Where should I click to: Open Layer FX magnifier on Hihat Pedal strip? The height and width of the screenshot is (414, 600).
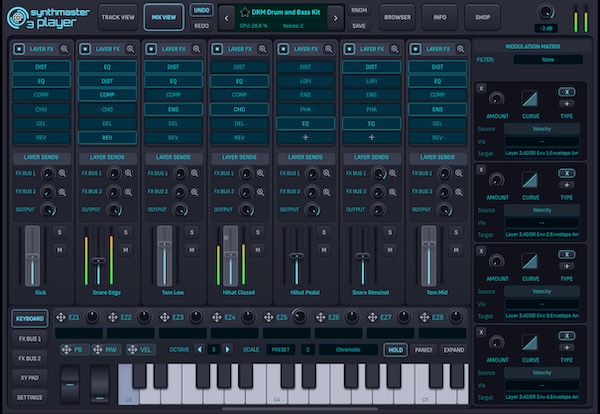click(x=329, y=49)
